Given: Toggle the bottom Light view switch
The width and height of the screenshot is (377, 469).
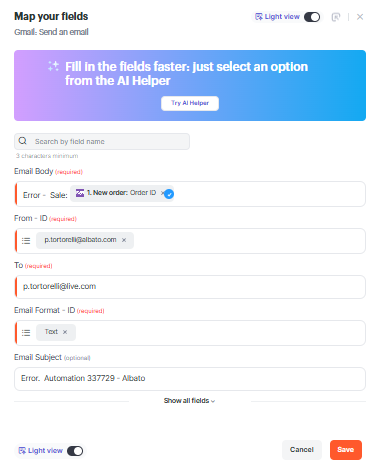Looking at the screenshot, I should click(75, 451).
